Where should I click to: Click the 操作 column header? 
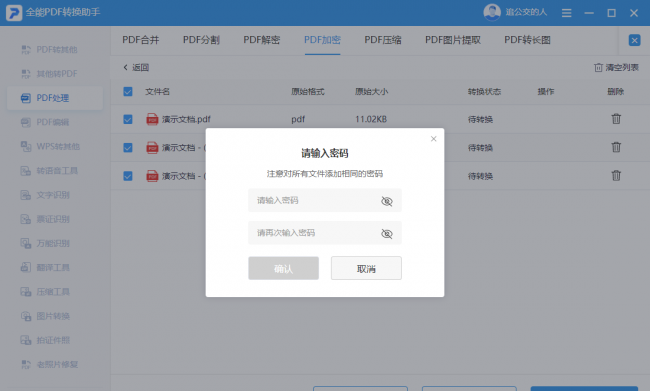point(546,92)
